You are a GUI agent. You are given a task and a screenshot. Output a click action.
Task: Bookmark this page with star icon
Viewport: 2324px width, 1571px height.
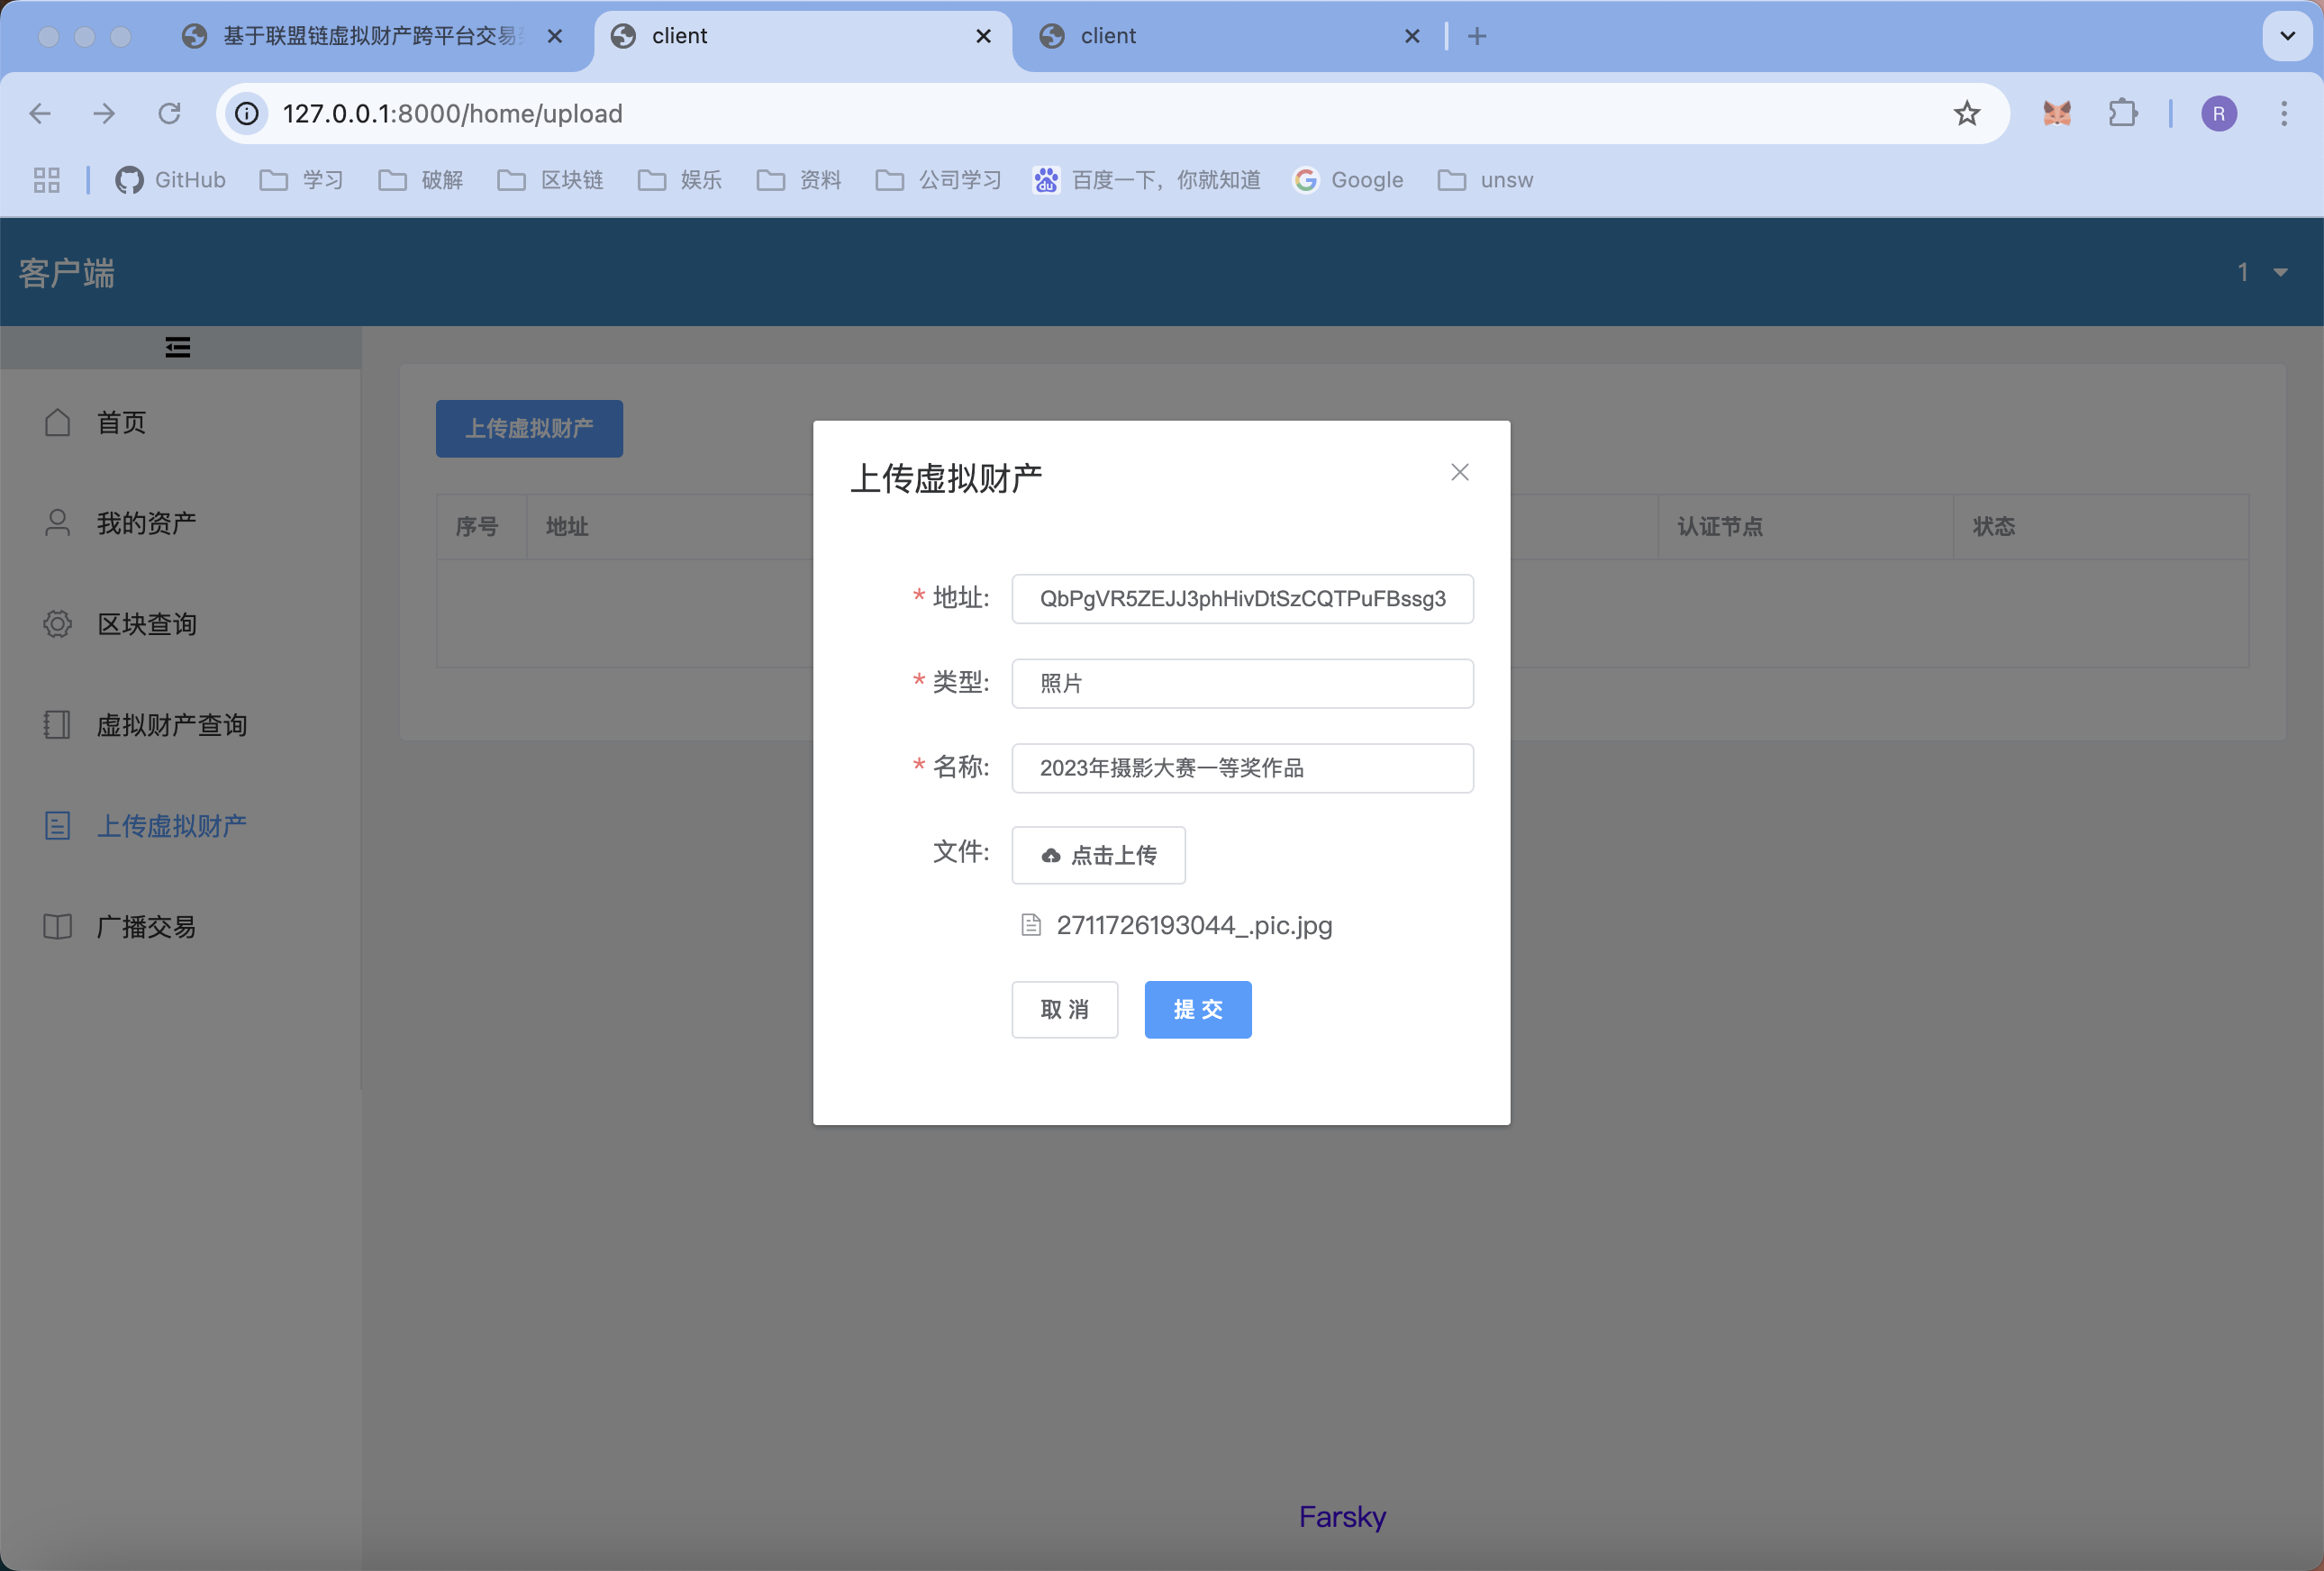click(x=1966, y=113)
